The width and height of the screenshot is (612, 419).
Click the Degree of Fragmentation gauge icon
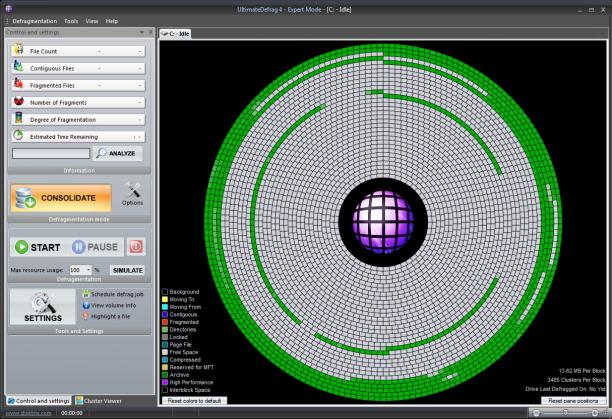pyautogui.click(x=18, y=118)
